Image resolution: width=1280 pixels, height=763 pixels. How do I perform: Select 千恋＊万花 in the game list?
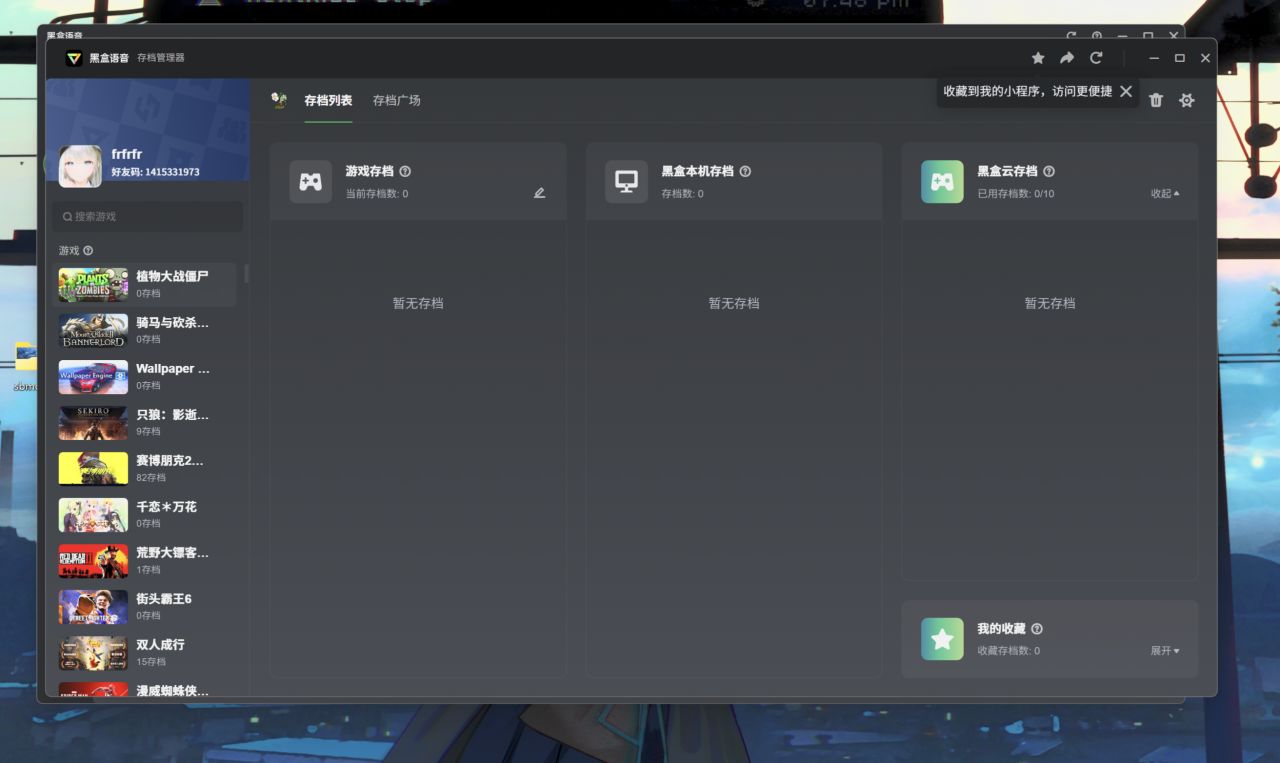[x=145, y=514]
